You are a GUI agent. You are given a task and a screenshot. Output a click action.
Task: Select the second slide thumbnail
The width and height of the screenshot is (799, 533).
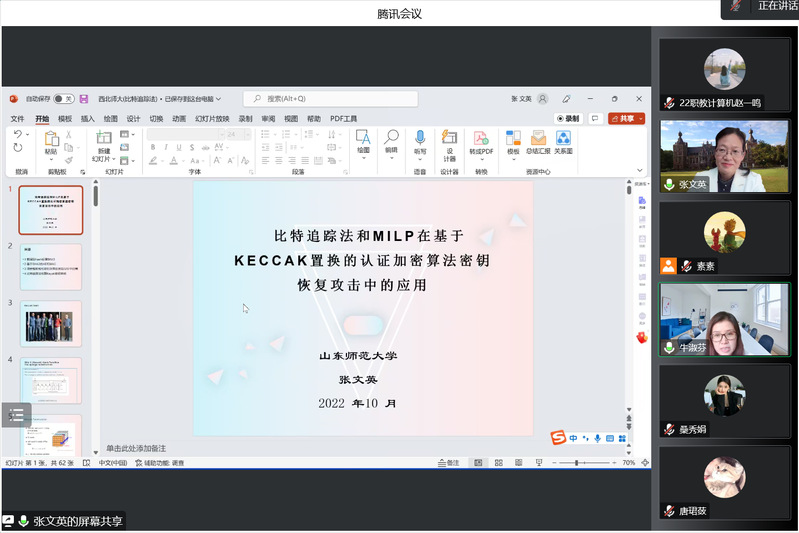(51, 267)
